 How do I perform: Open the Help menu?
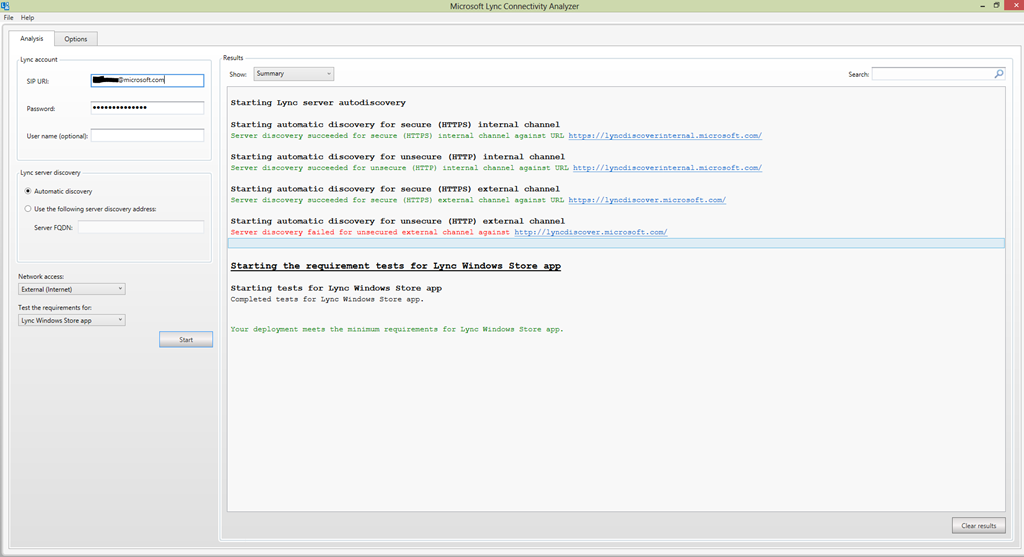pyautogui.click(x=27, y=18)
